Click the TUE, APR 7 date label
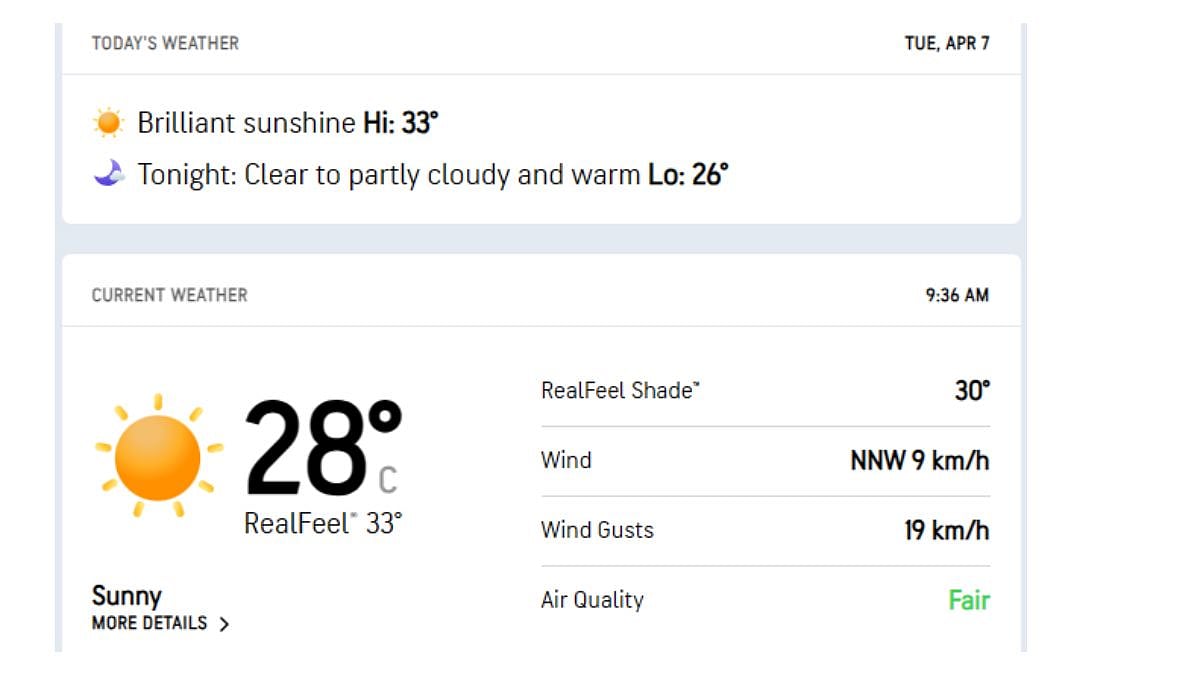The width and height of the screenshot is (1200, 675). (x=946, y=43)
